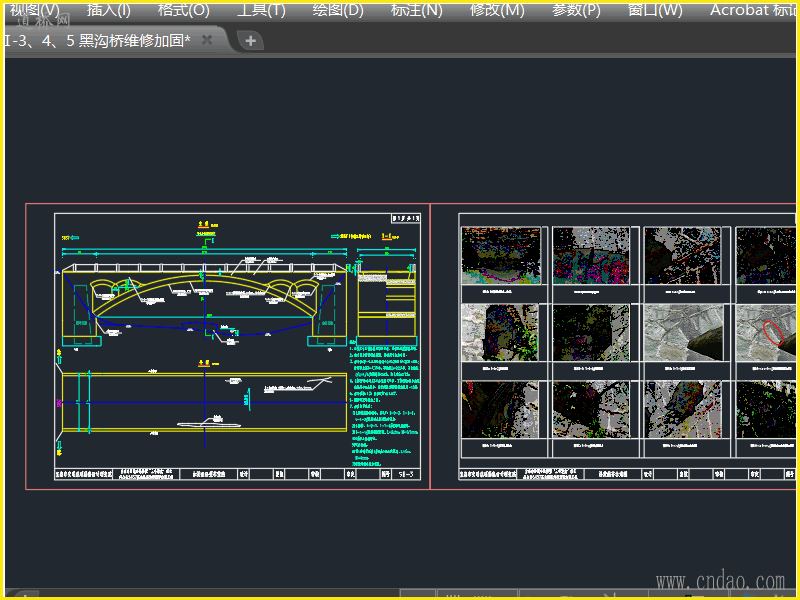Close the 黑沟桥维修加固 drawing tab
This screenshot has height=600, width=800.
pyautogui.click(x=207, y=40)
